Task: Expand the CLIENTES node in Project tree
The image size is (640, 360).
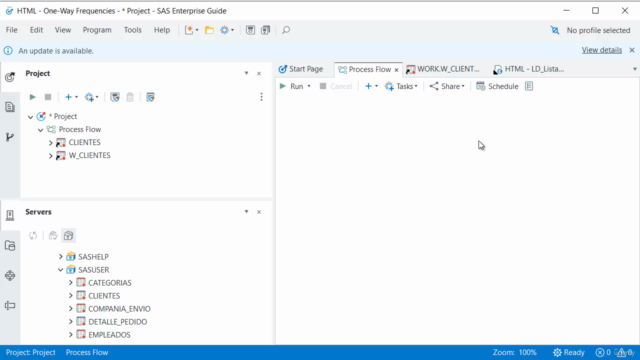Action: [x=51, y=143]
